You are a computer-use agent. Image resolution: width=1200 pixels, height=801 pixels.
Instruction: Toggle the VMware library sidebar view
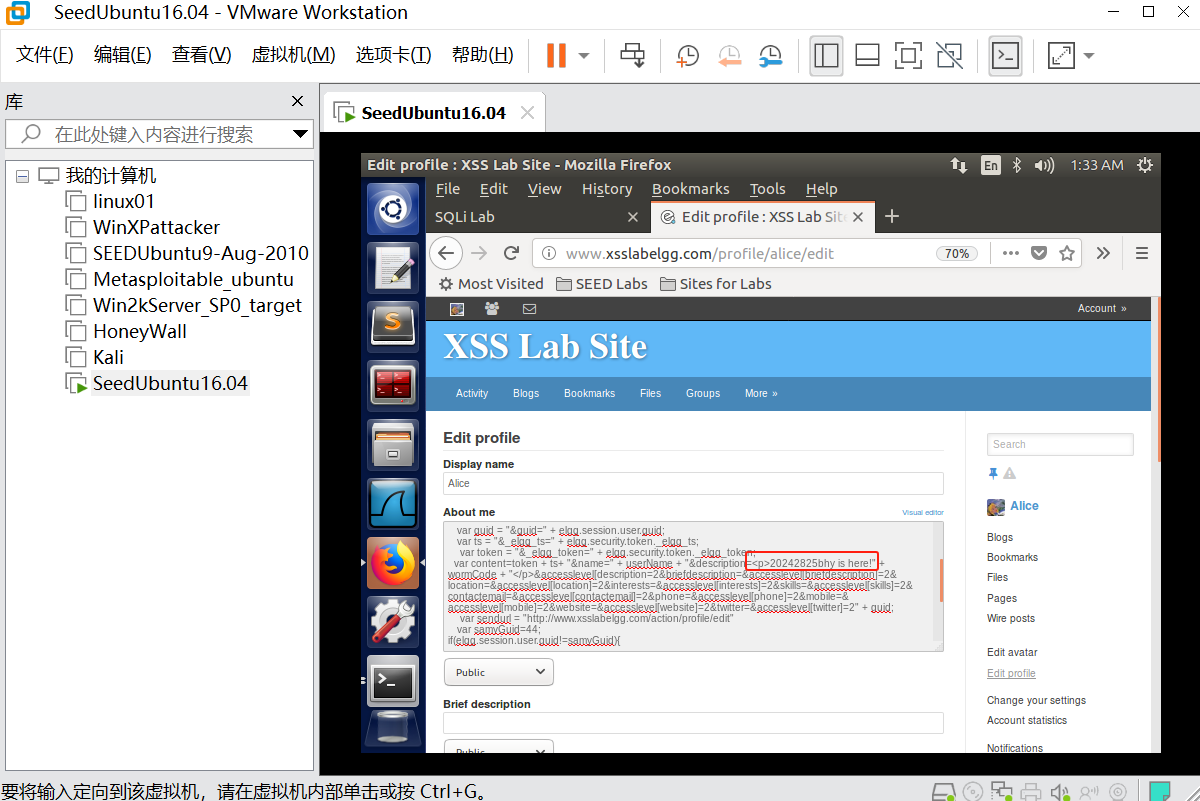826,55
